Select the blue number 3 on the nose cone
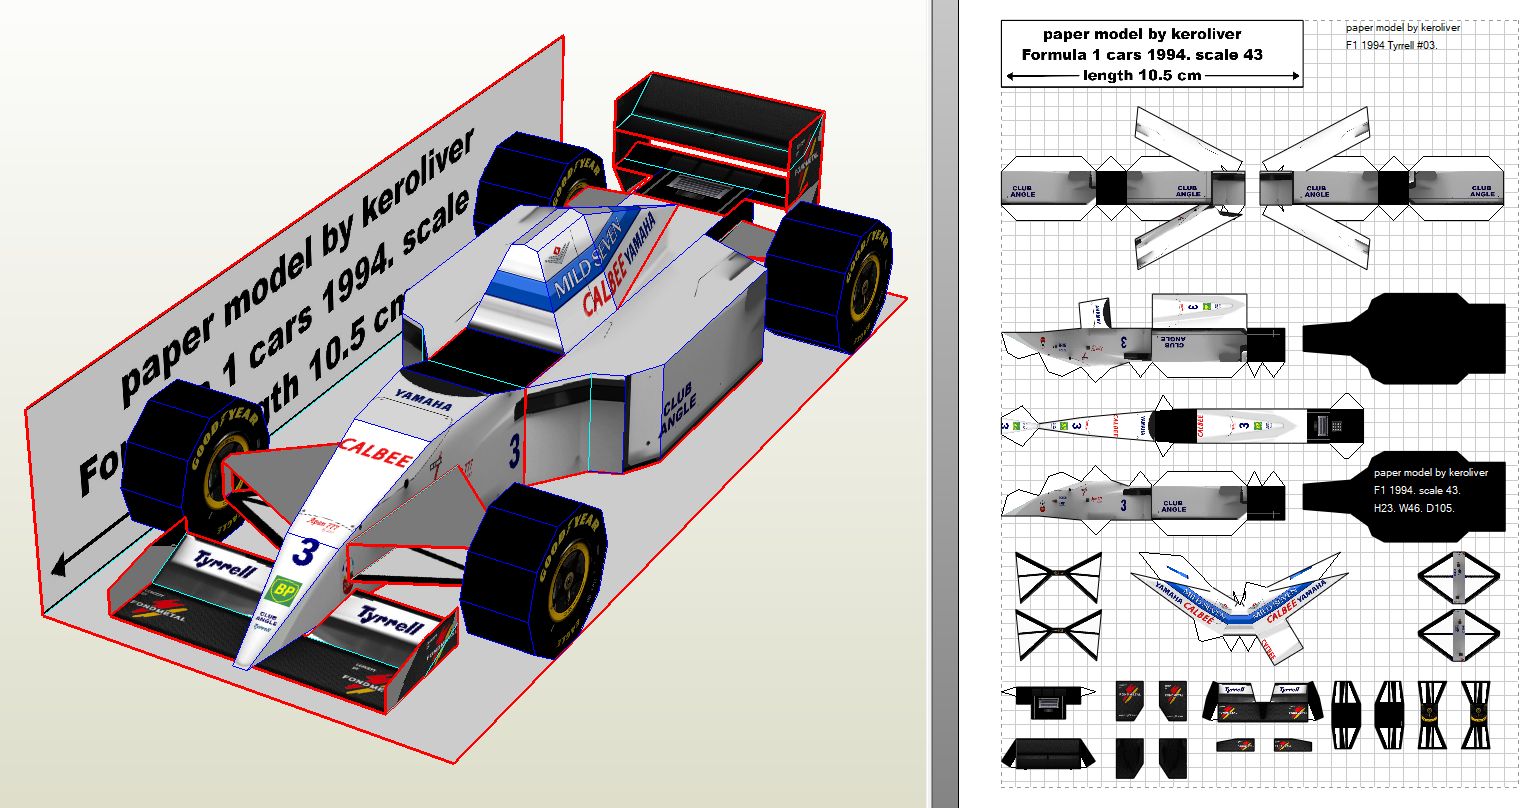The image size is (1535, 808). click(309, 551)
